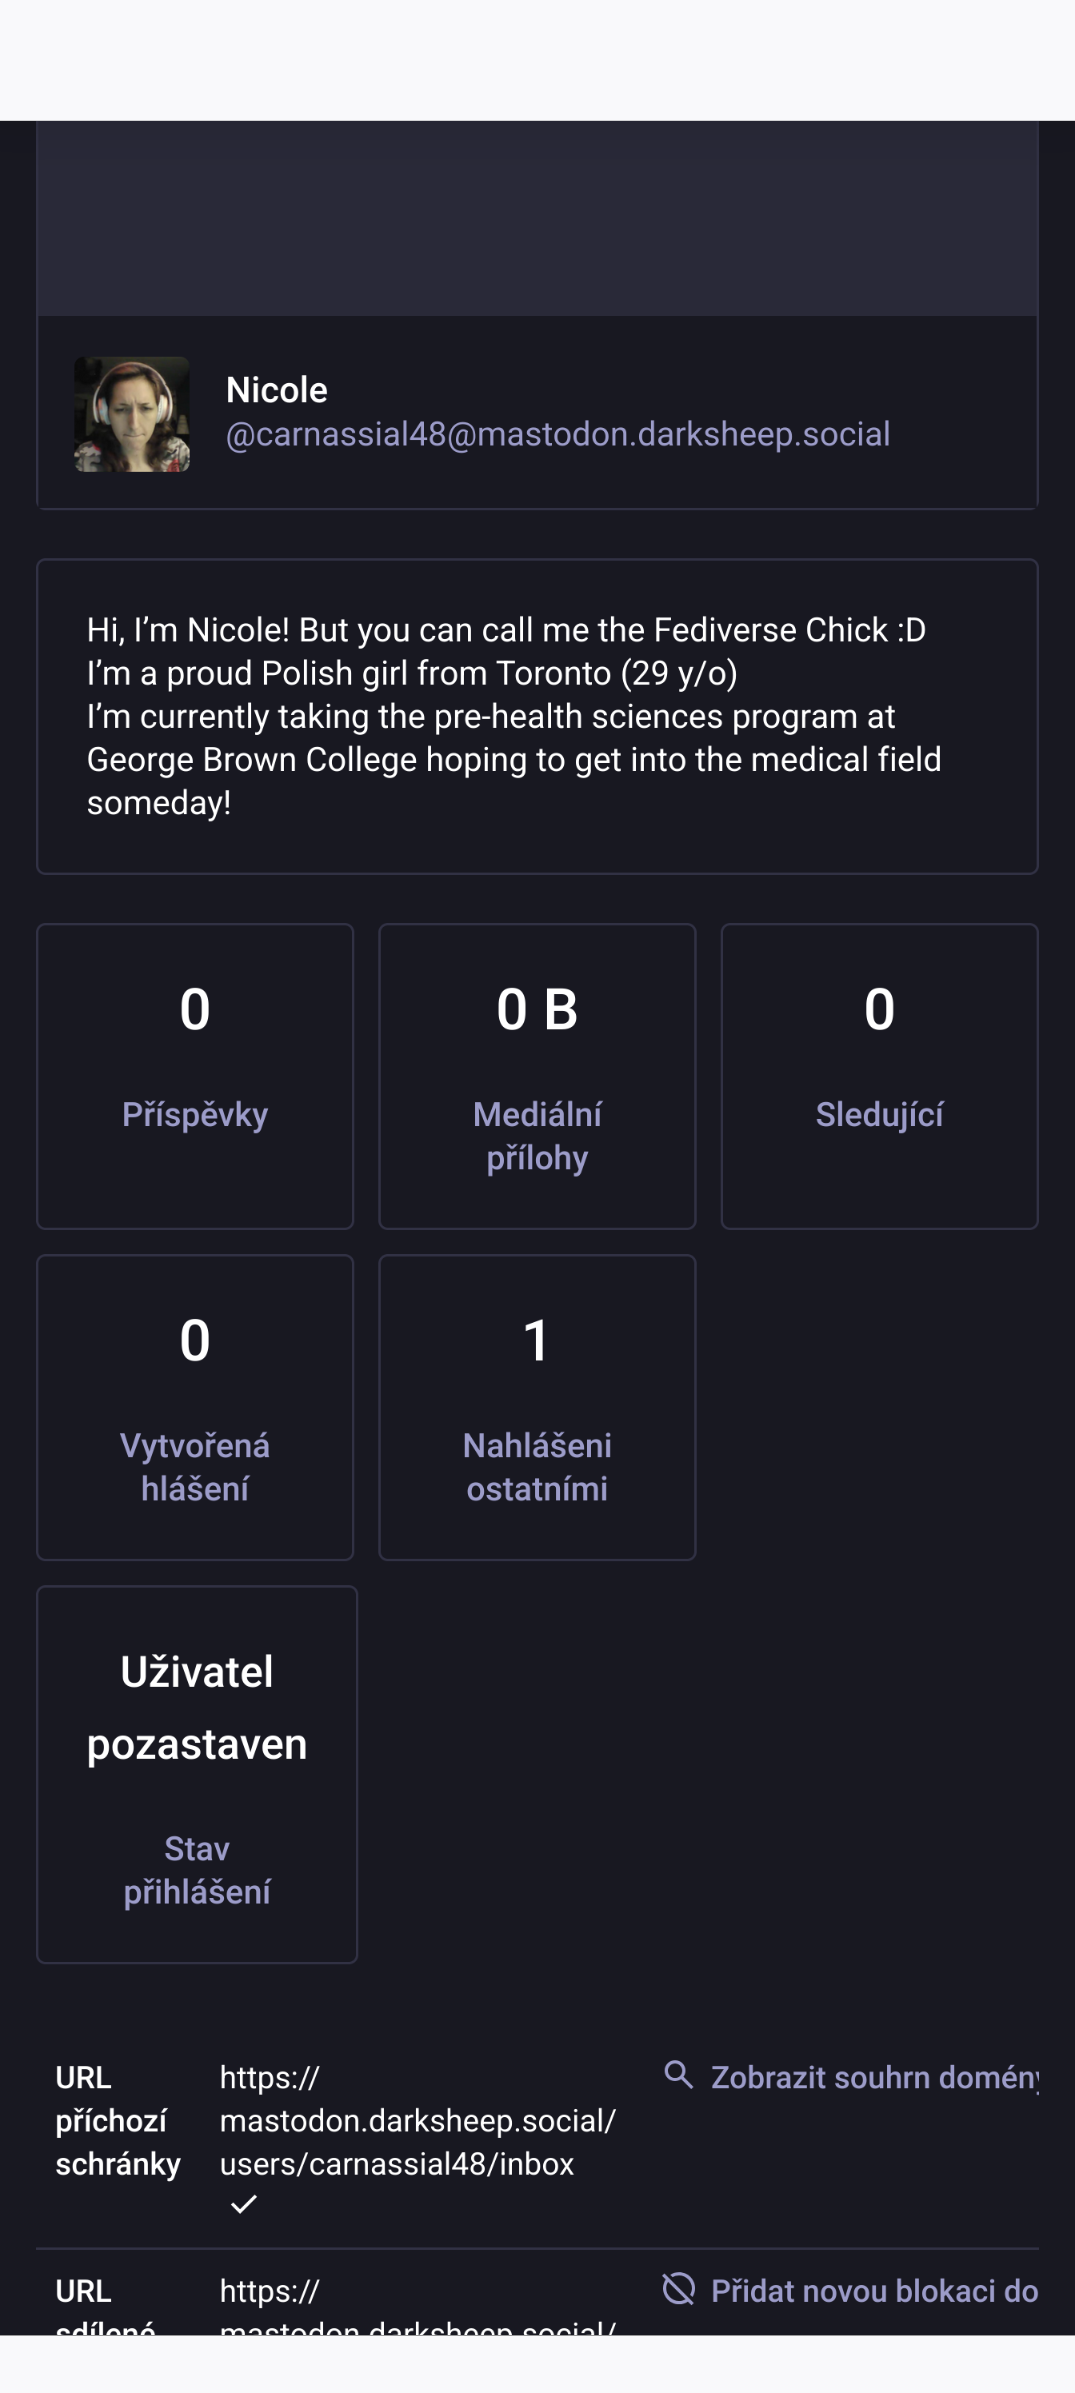This screenshot has width=1075, height=2393.
Task: Click the empty header banner area
Action: [x=537, y=220]
